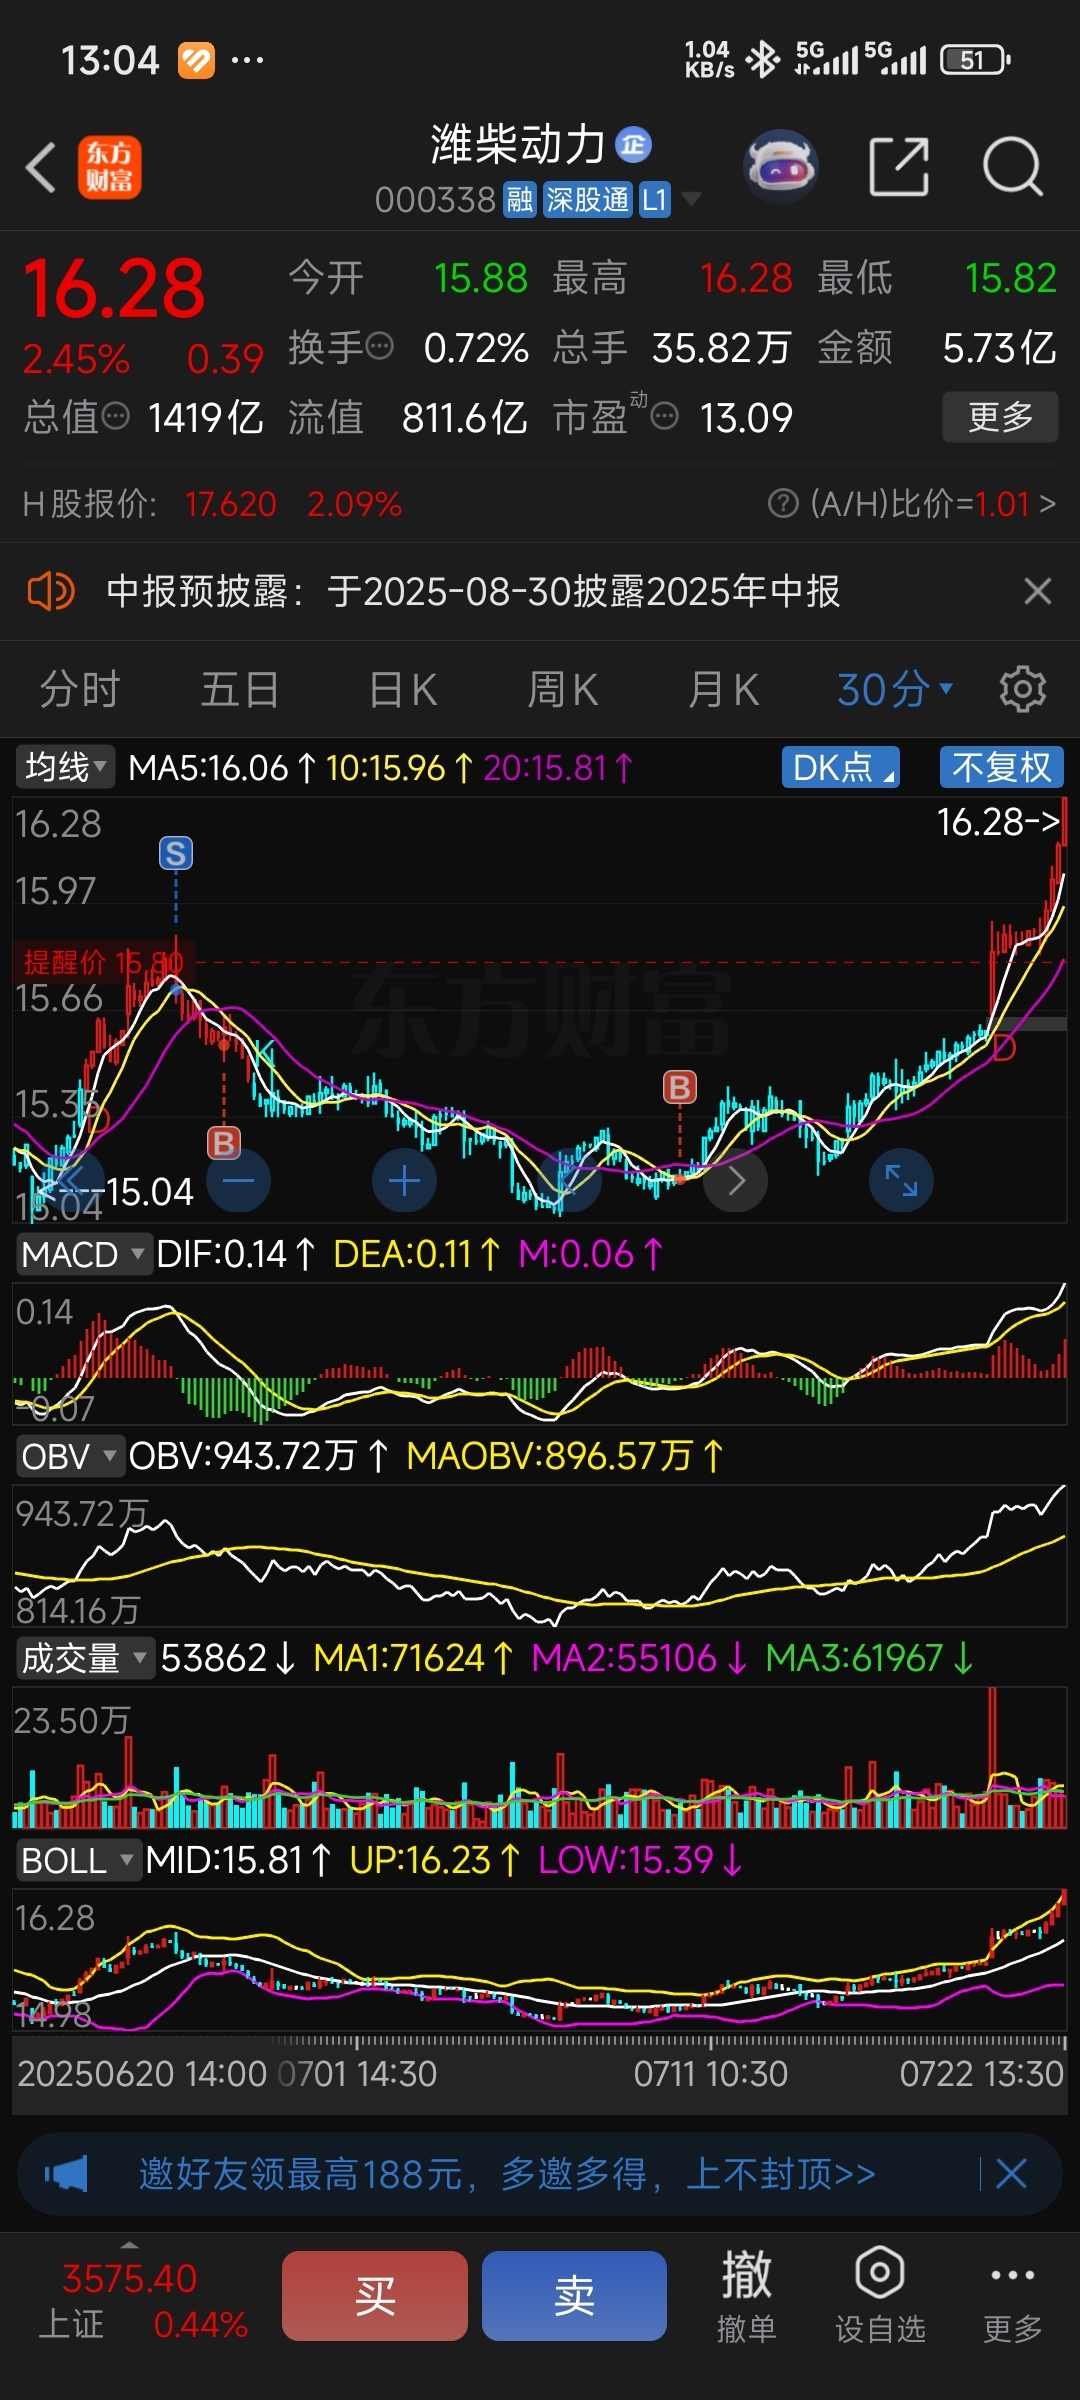
Task: Tap the megaphone invite icon
Action: [66, 2174]
